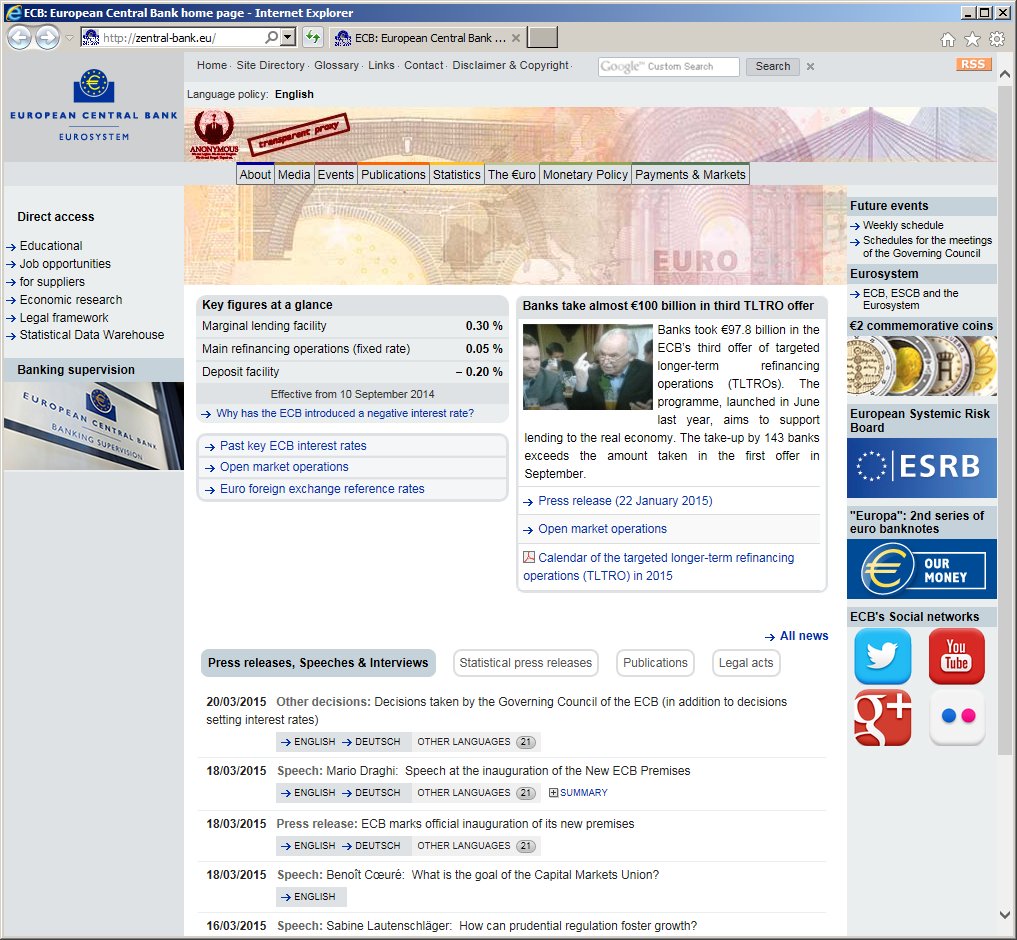This screenshot has width=1017, height=940.
Task: Open the RSS feed button
Action: 973,64
